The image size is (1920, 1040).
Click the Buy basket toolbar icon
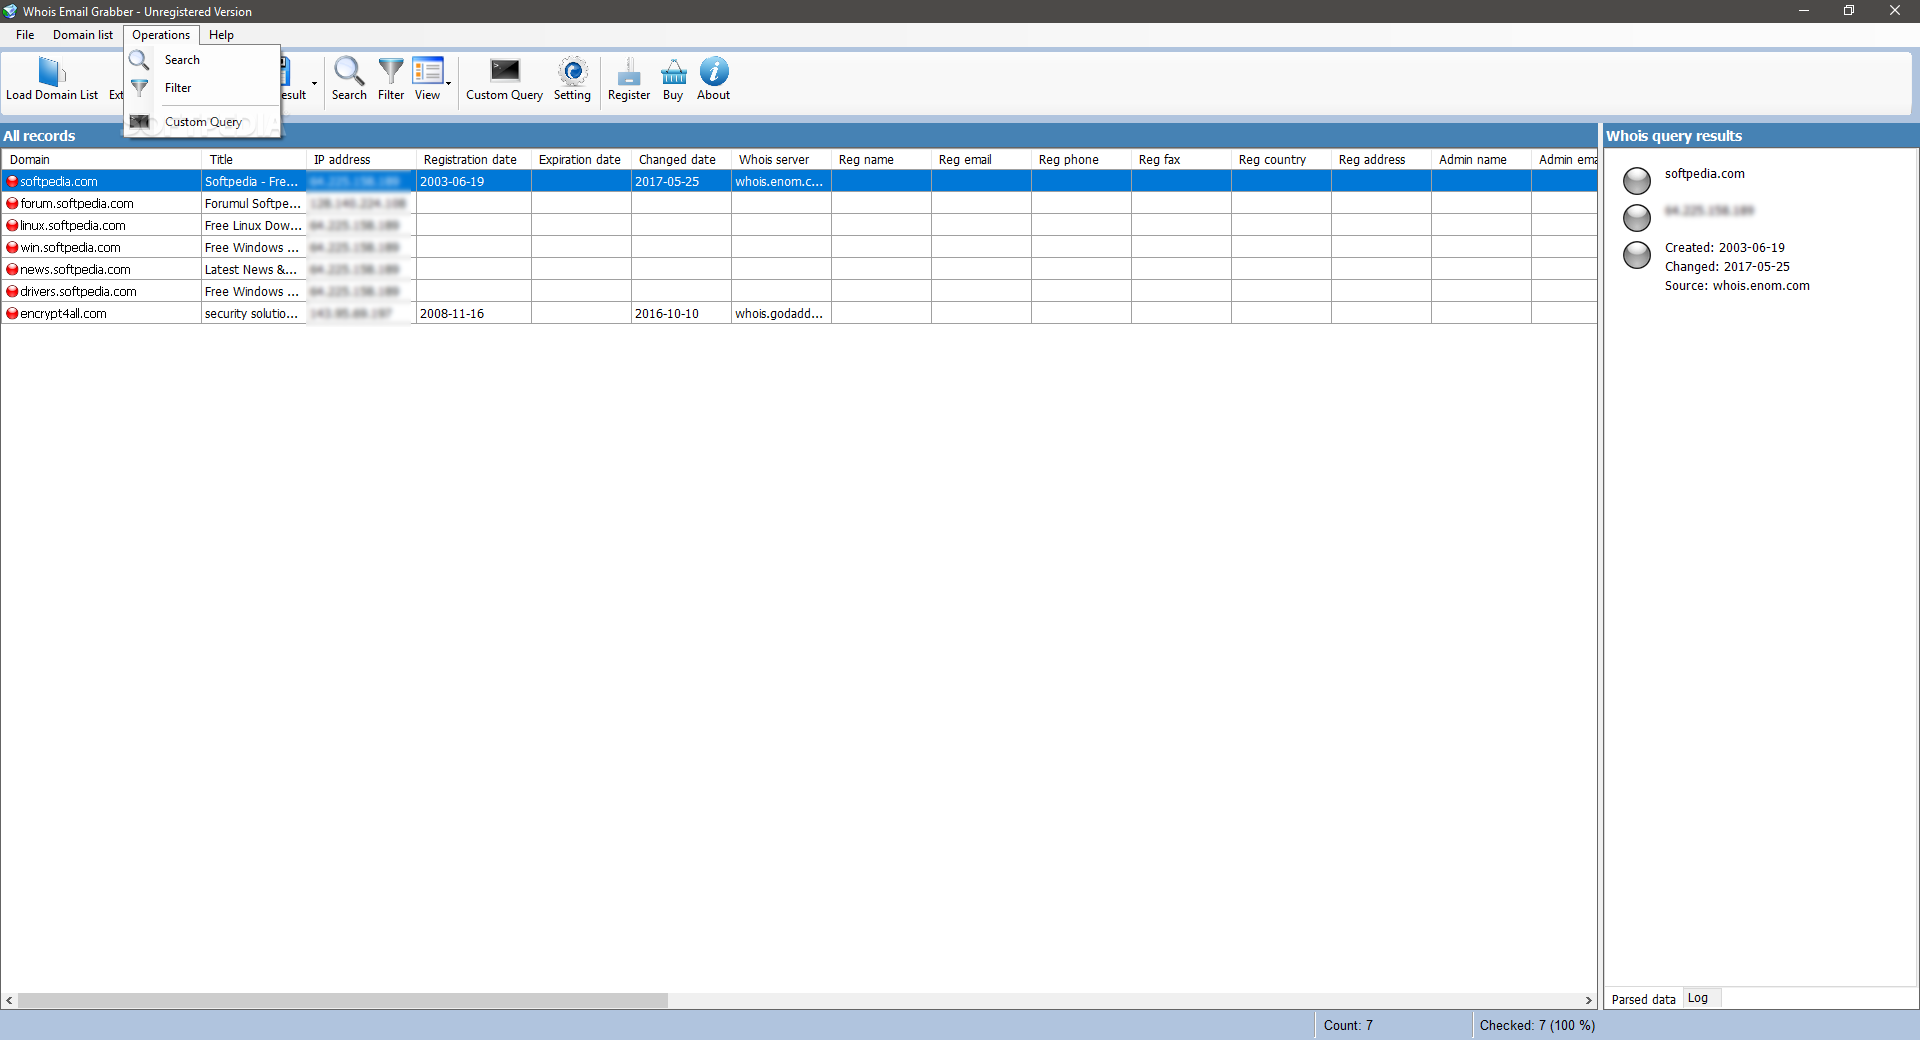tap(674, 71)
